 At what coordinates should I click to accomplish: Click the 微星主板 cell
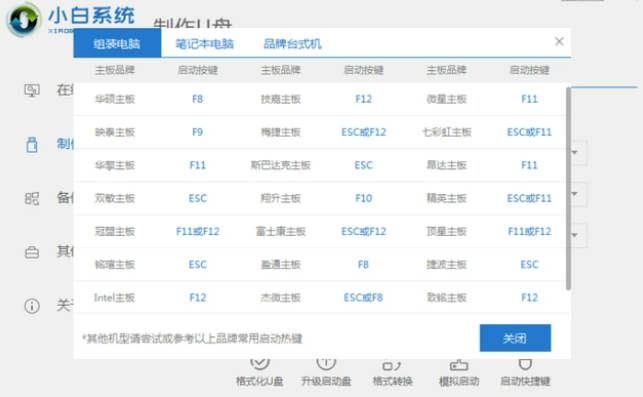(447, 99)
